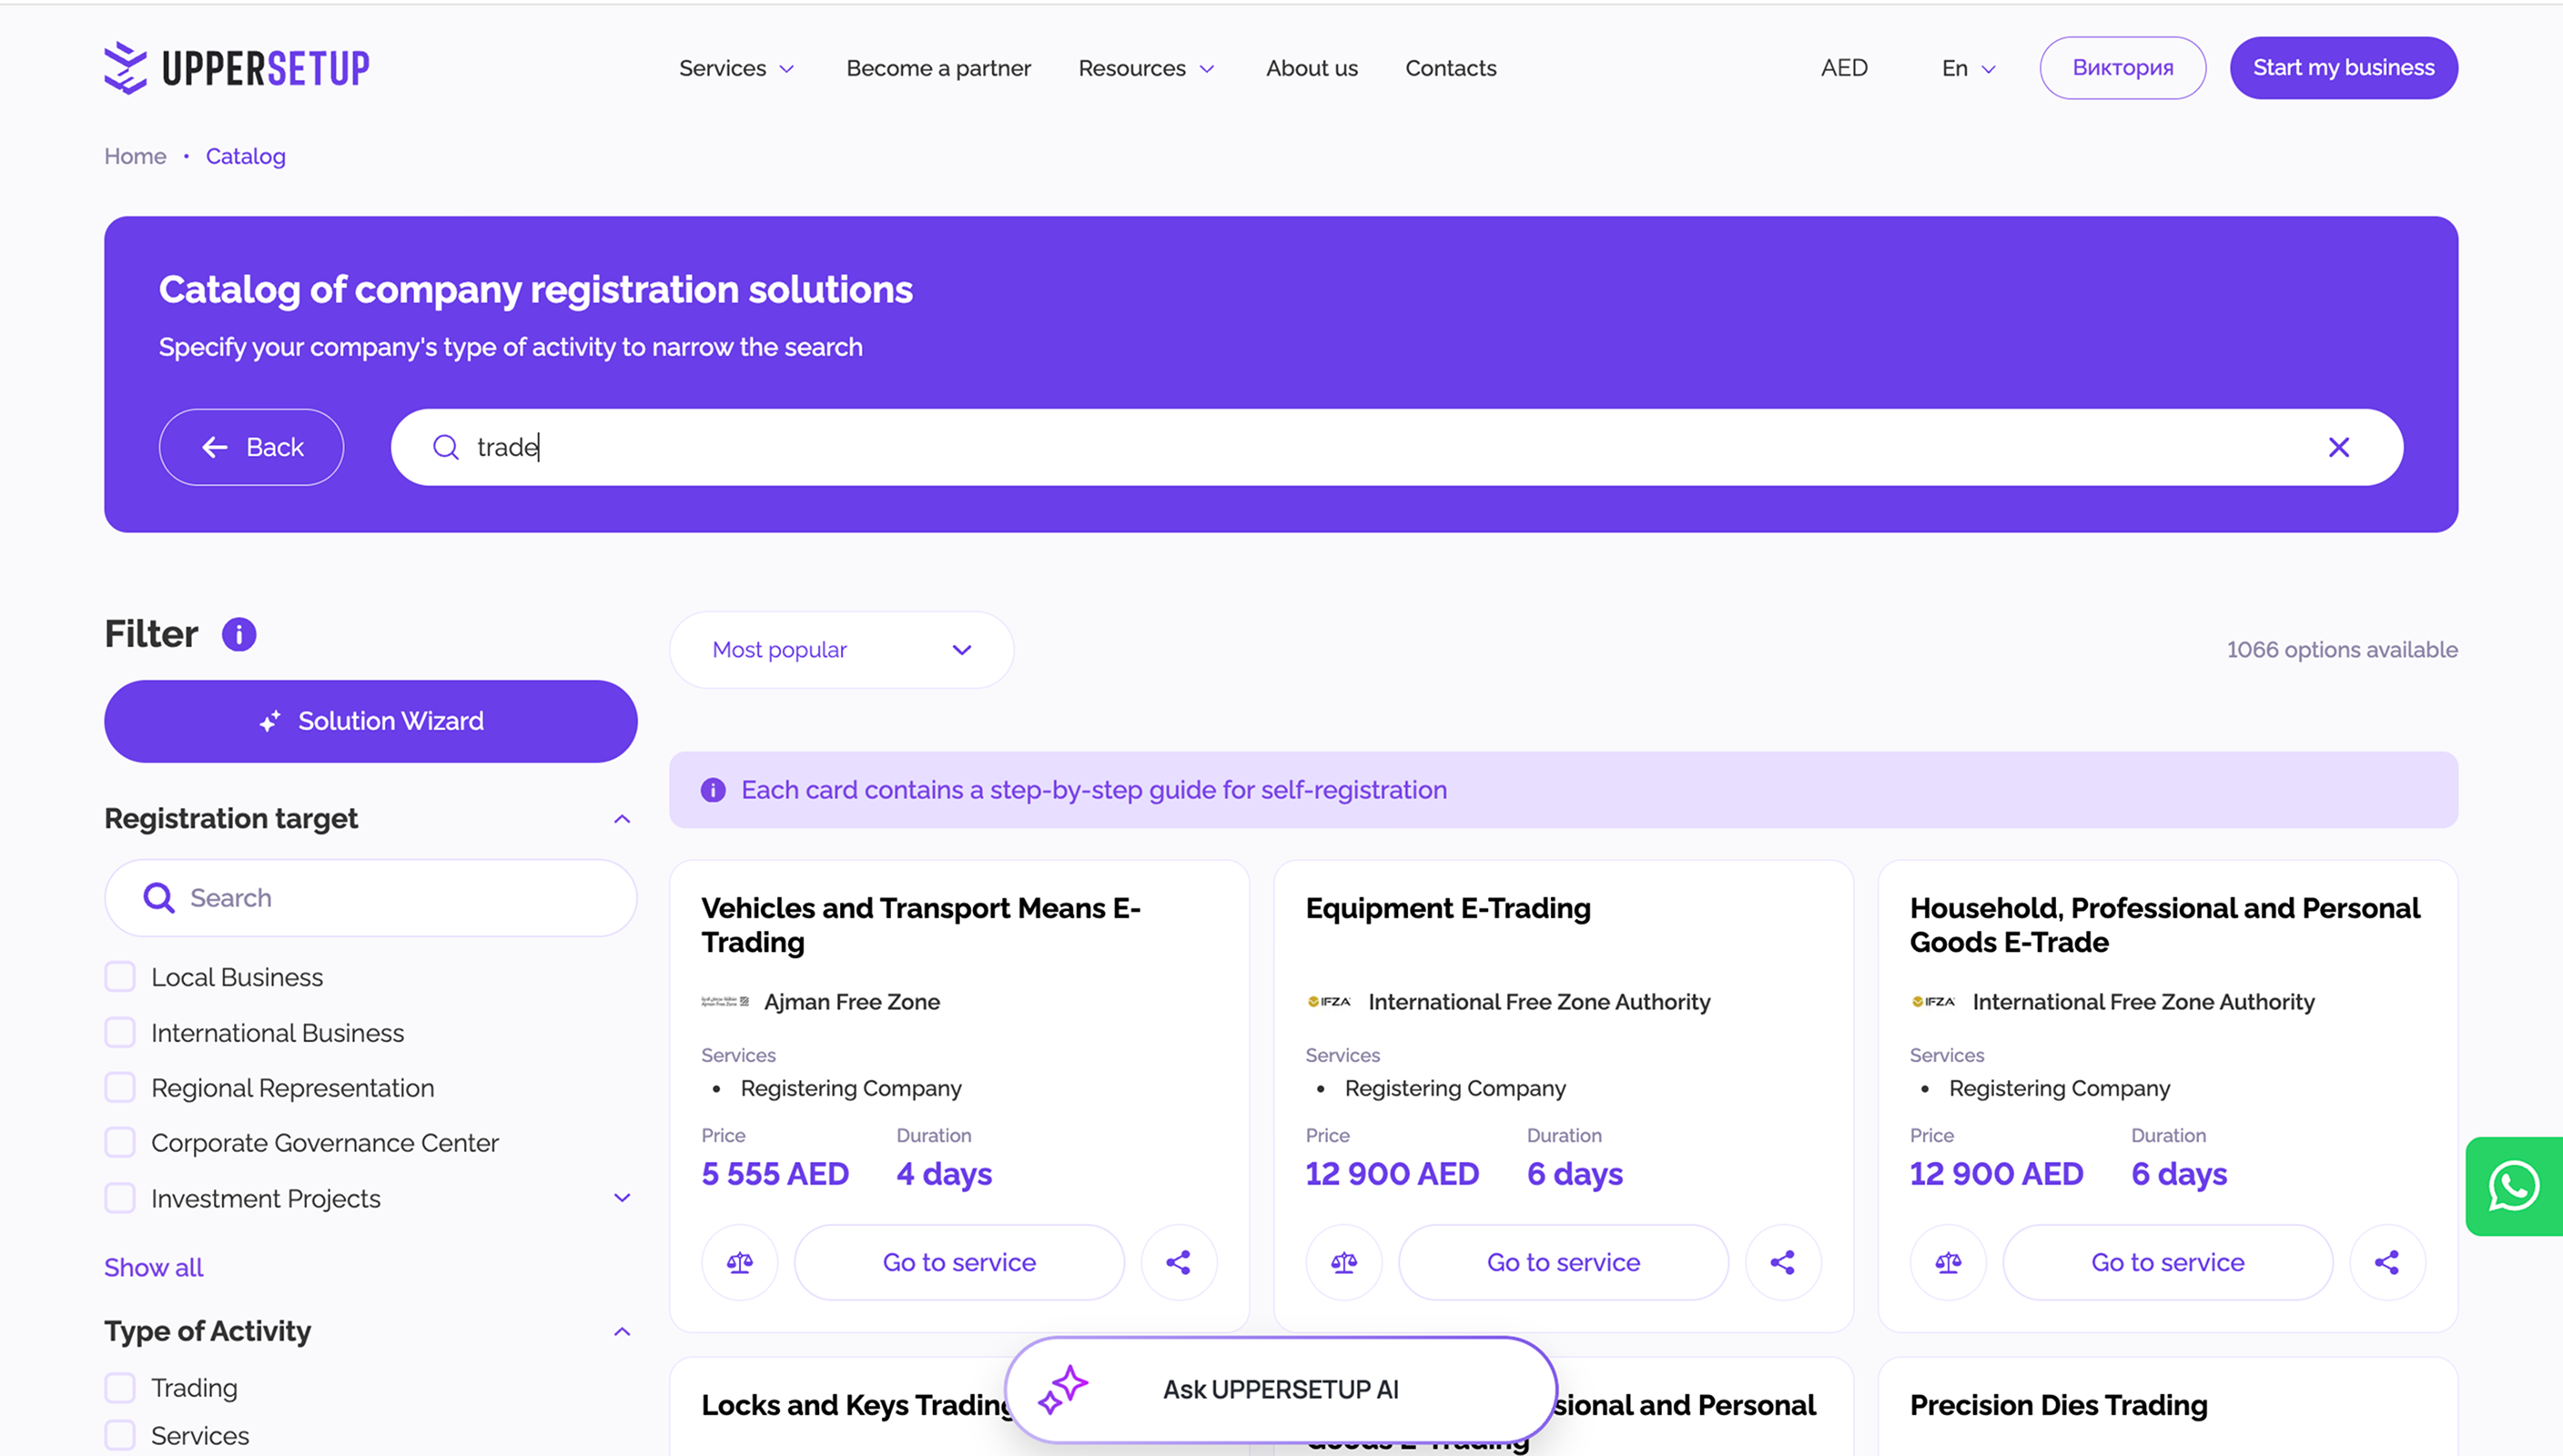Screen dimensions: 2563x1456
Task: Click compare scales icon on Vehicles E-Trading card
Action: tap(740, 1262)
